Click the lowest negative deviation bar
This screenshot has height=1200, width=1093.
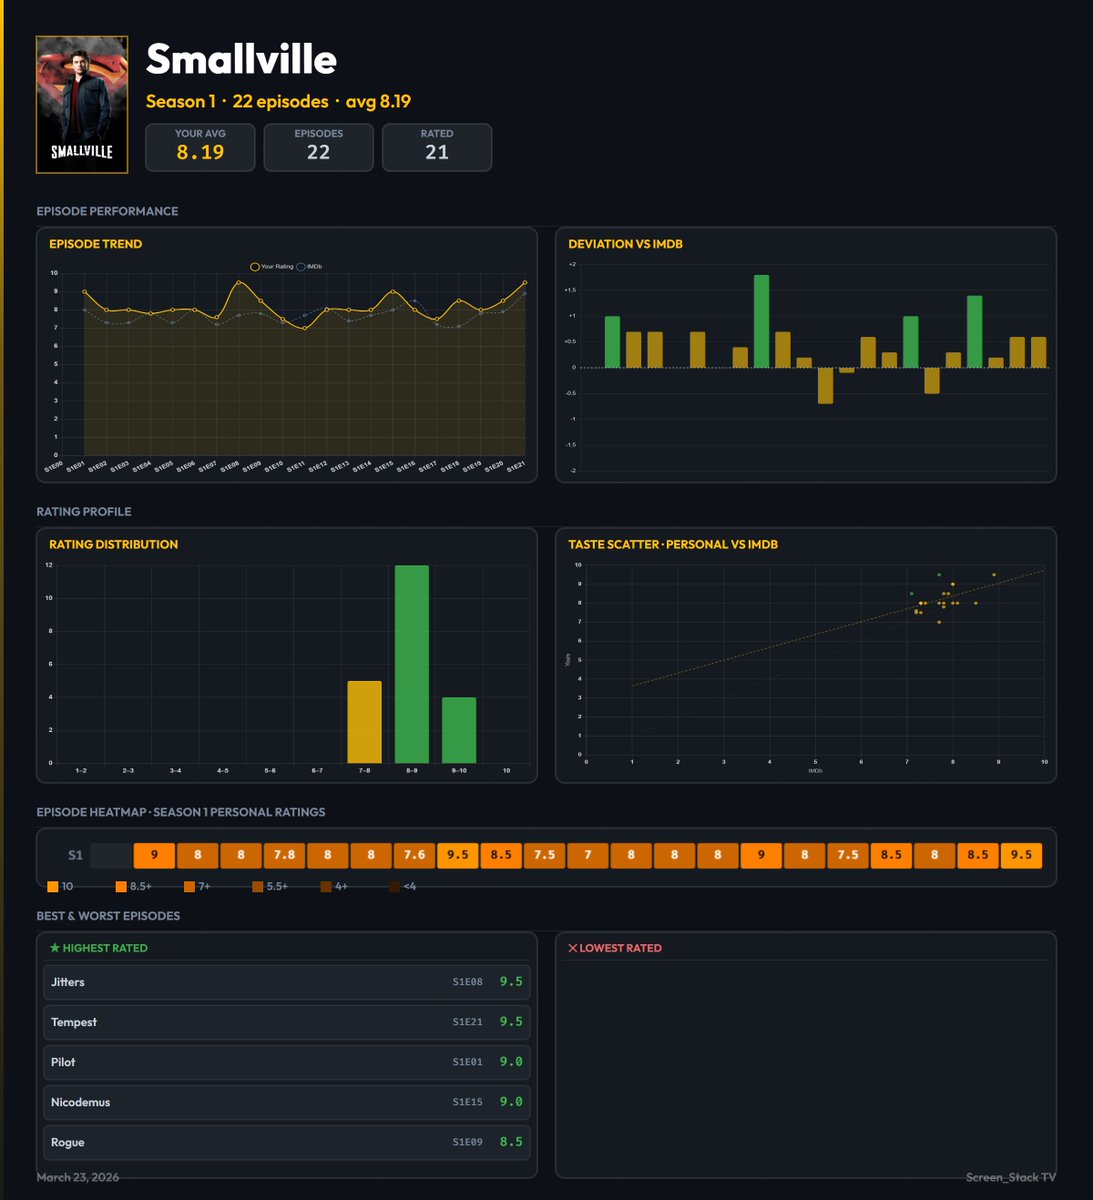pyautogui.click(x=825, y=385)
